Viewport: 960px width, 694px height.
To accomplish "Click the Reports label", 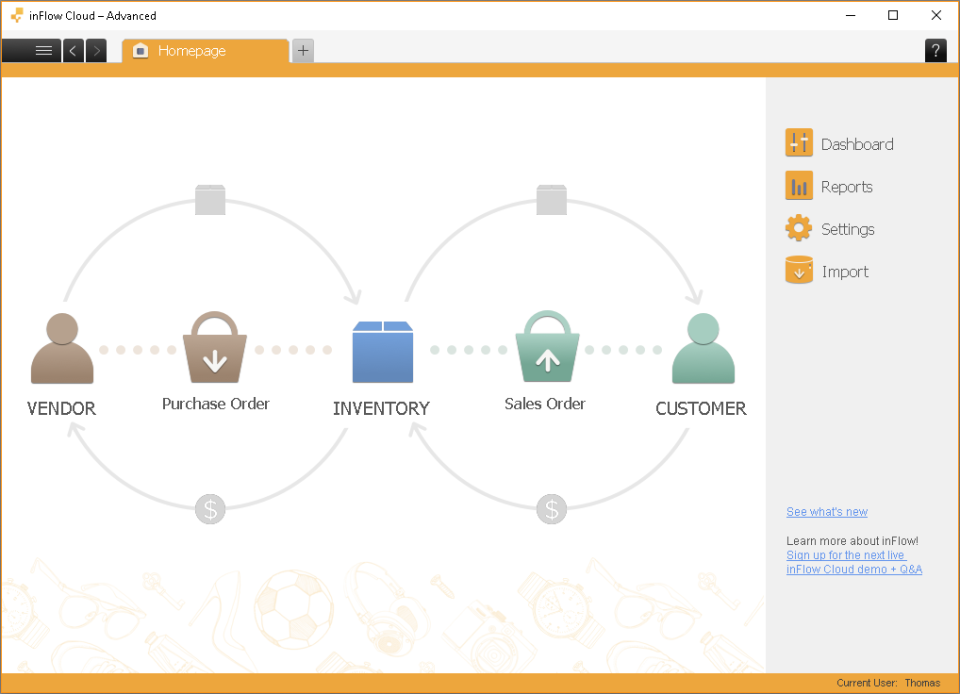I will pos(847,187).
